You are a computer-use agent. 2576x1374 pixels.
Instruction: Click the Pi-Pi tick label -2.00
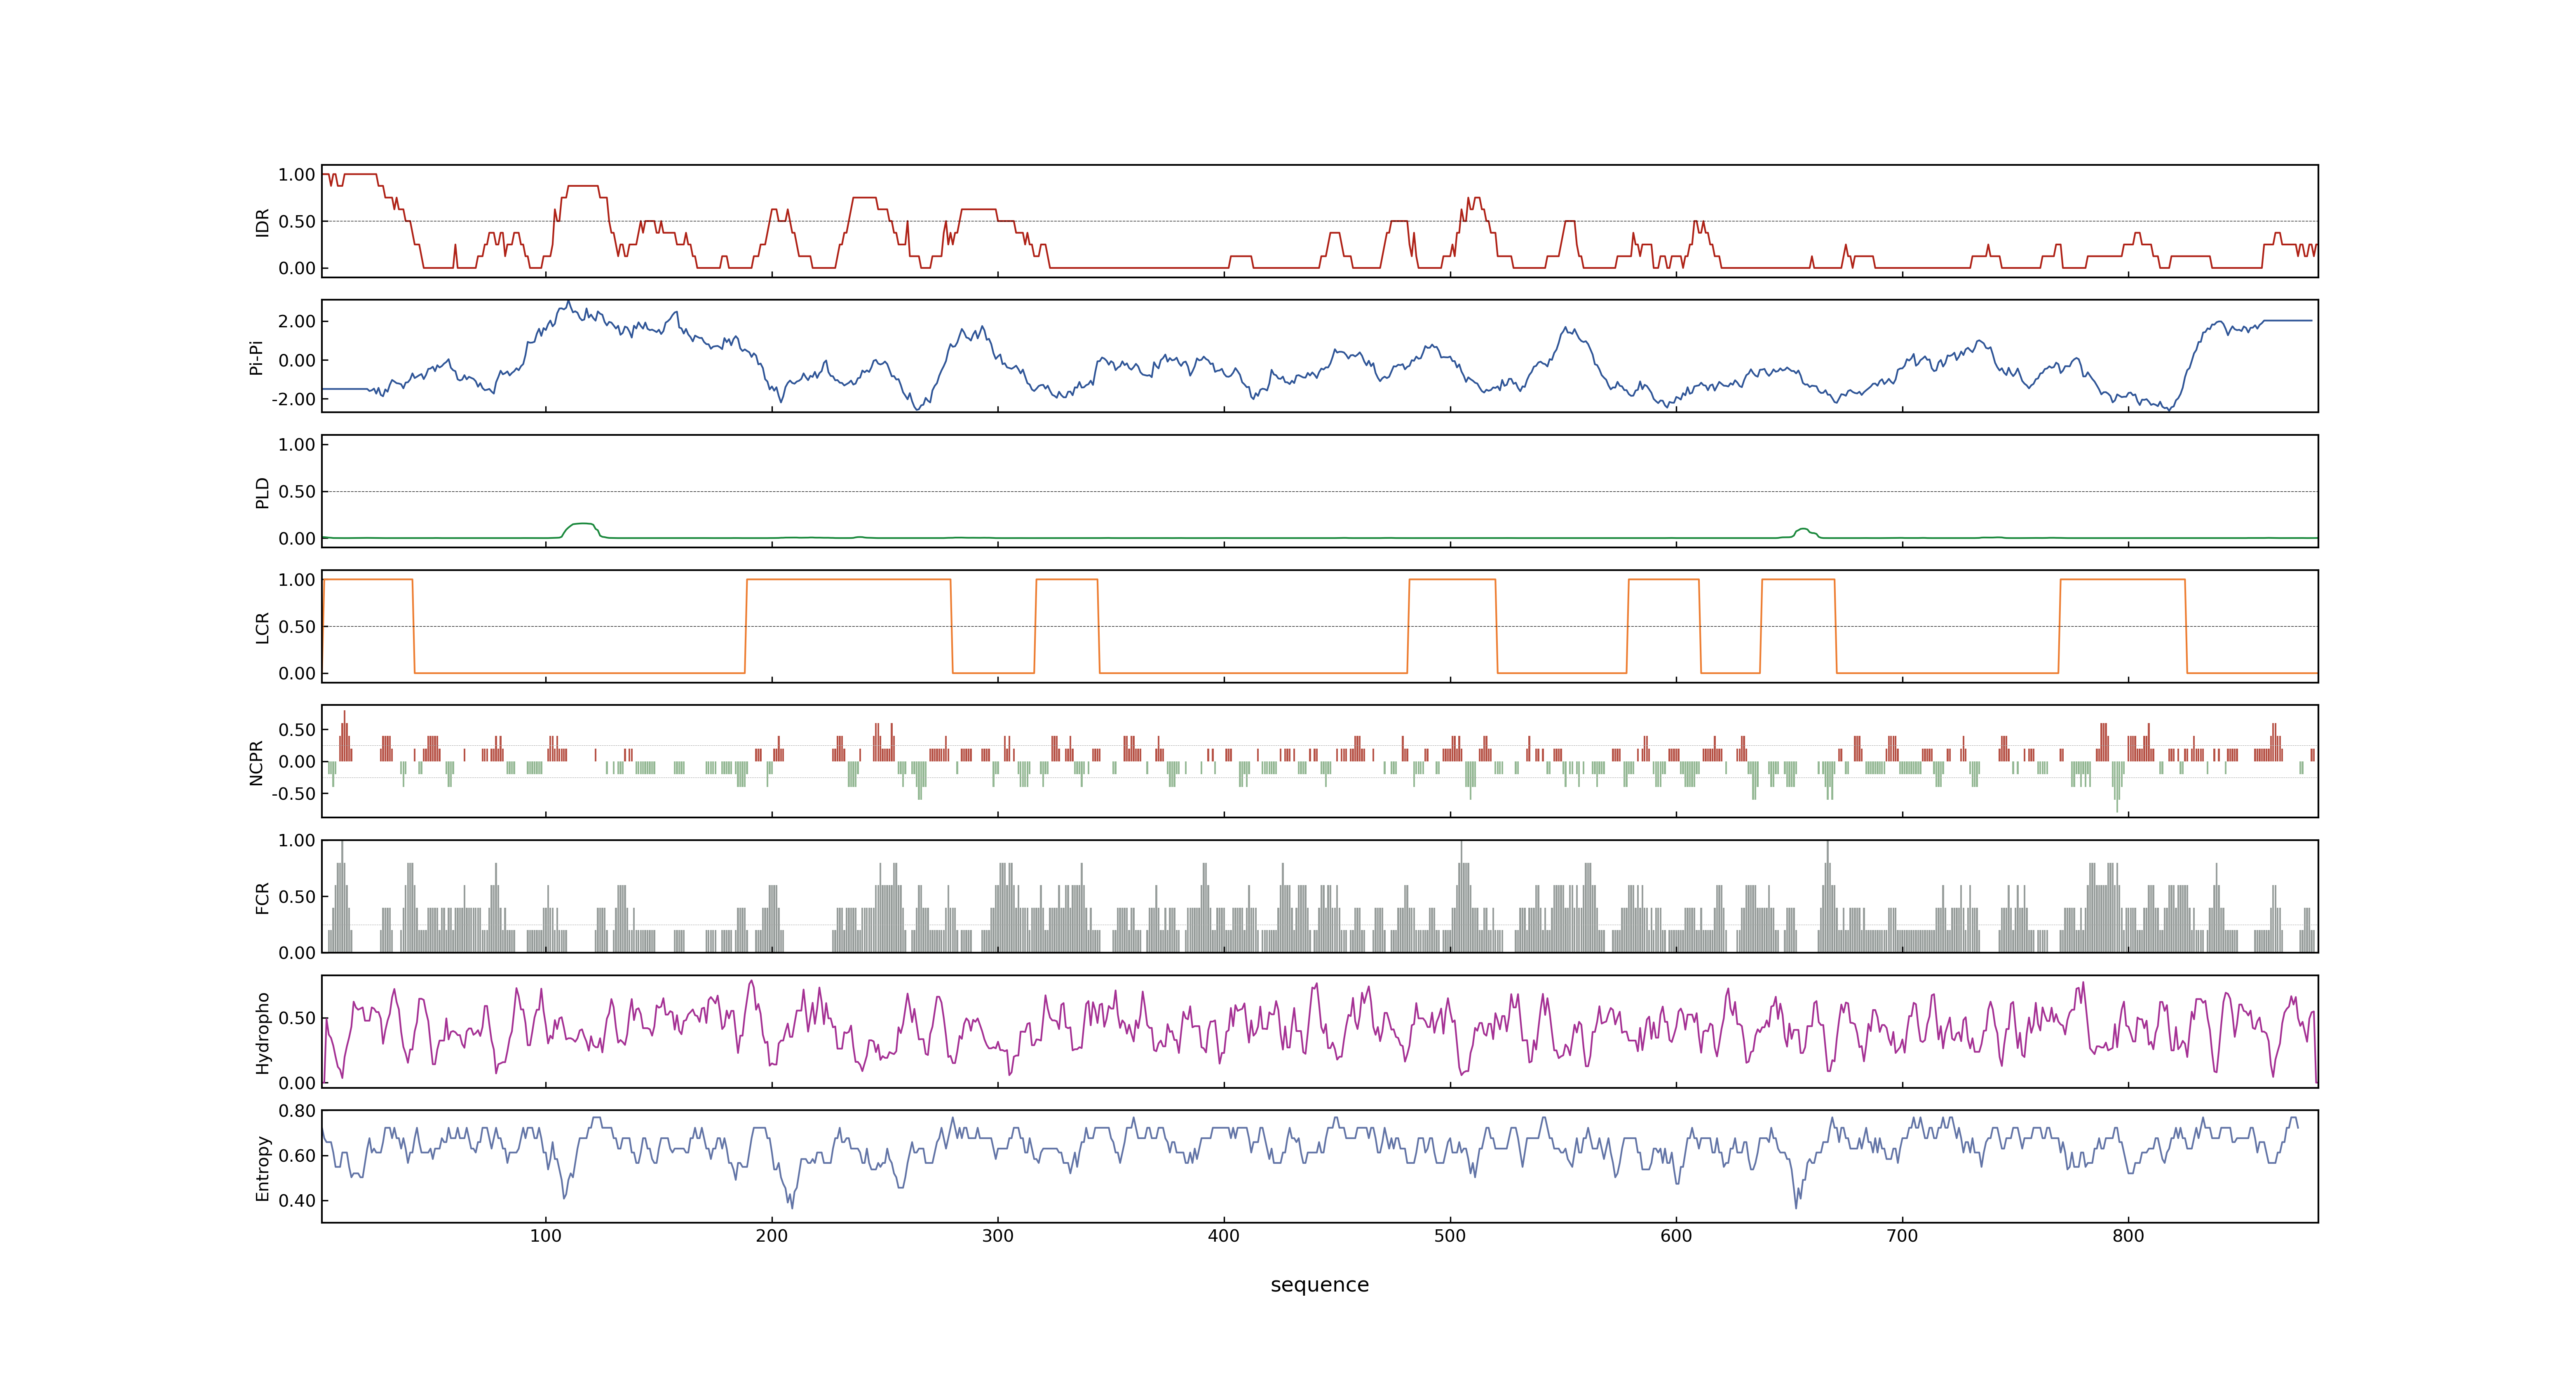(293, 399)
